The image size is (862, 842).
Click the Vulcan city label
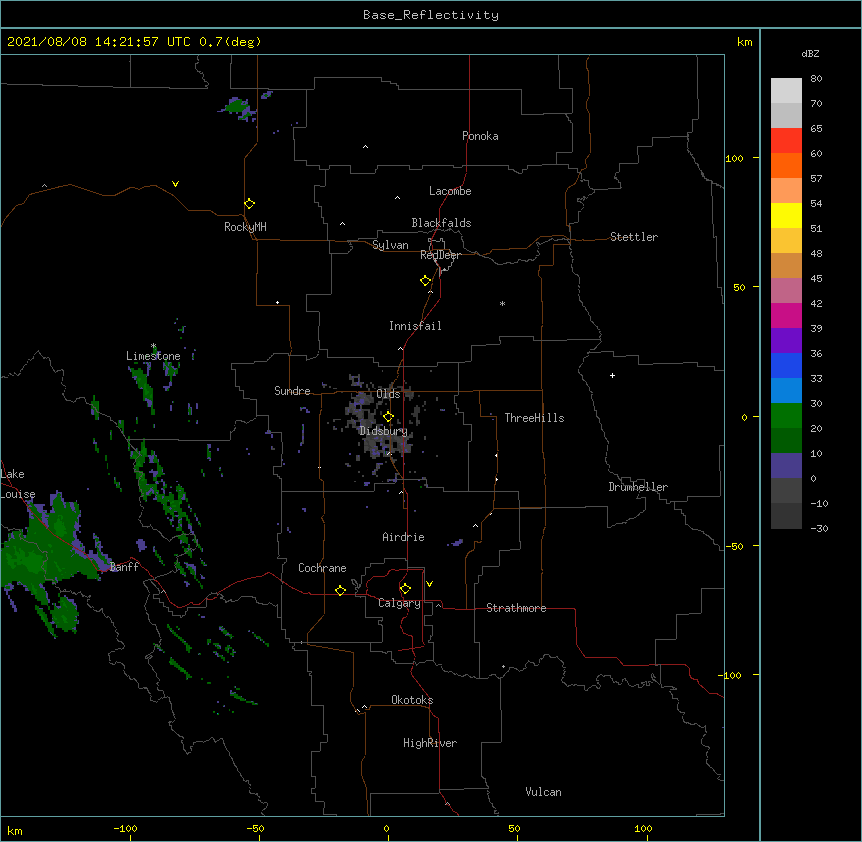[x=543, y=792]
